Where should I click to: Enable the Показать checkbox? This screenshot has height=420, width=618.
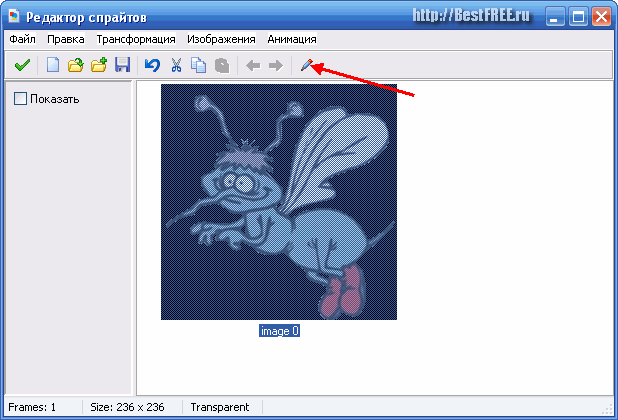coord(20,98)
